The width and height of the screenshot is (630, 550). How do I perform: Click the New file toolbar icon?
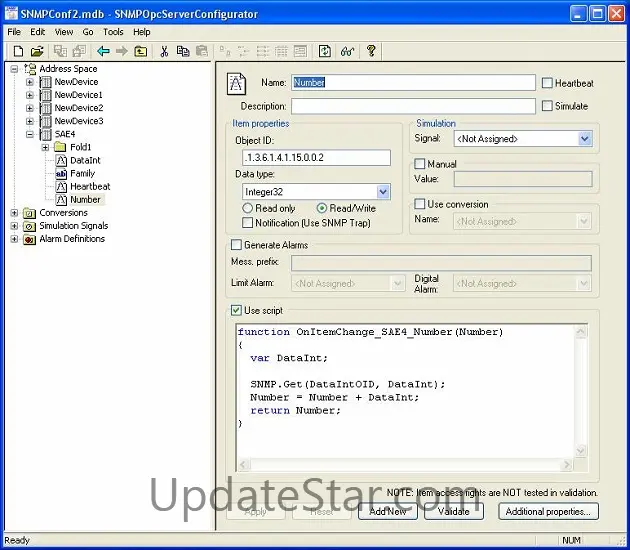17,51
